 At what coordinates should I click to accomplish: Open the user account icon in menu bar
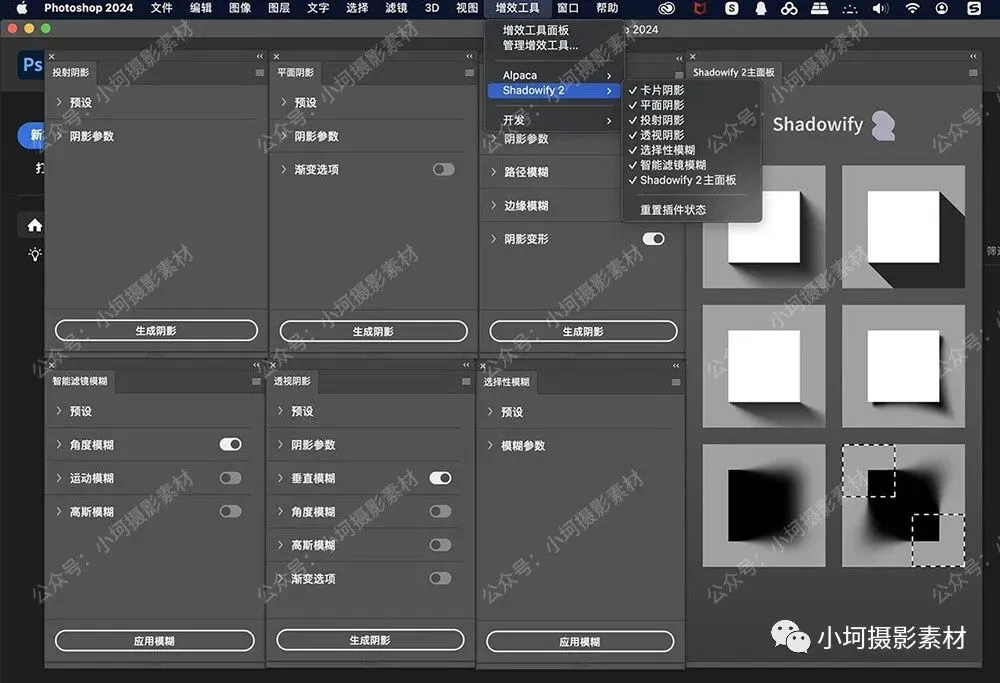click(x=941, y=8)
